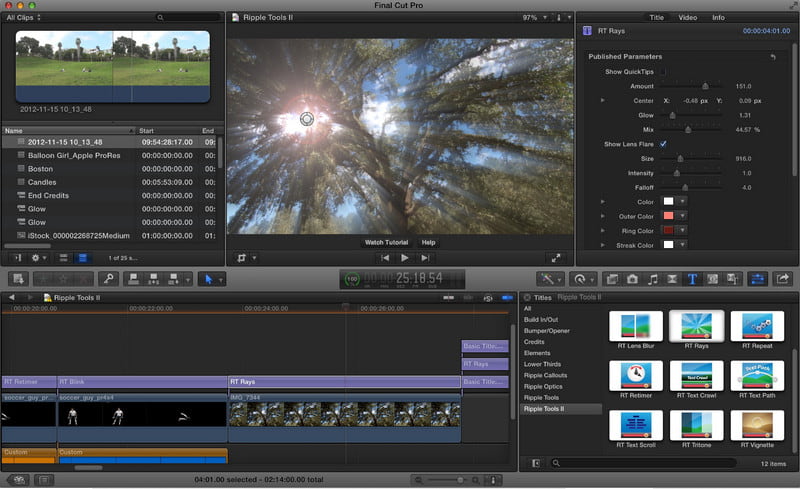Toggle the Timeline Index button at bottom

click(x=44, y=480)
